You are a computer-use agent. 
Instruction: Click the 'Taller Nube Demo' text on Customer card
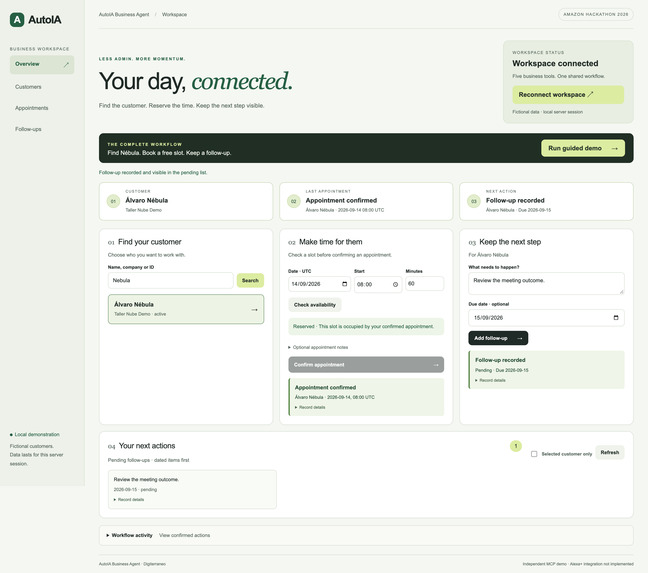pyautogui.click(x=143, y=210)
